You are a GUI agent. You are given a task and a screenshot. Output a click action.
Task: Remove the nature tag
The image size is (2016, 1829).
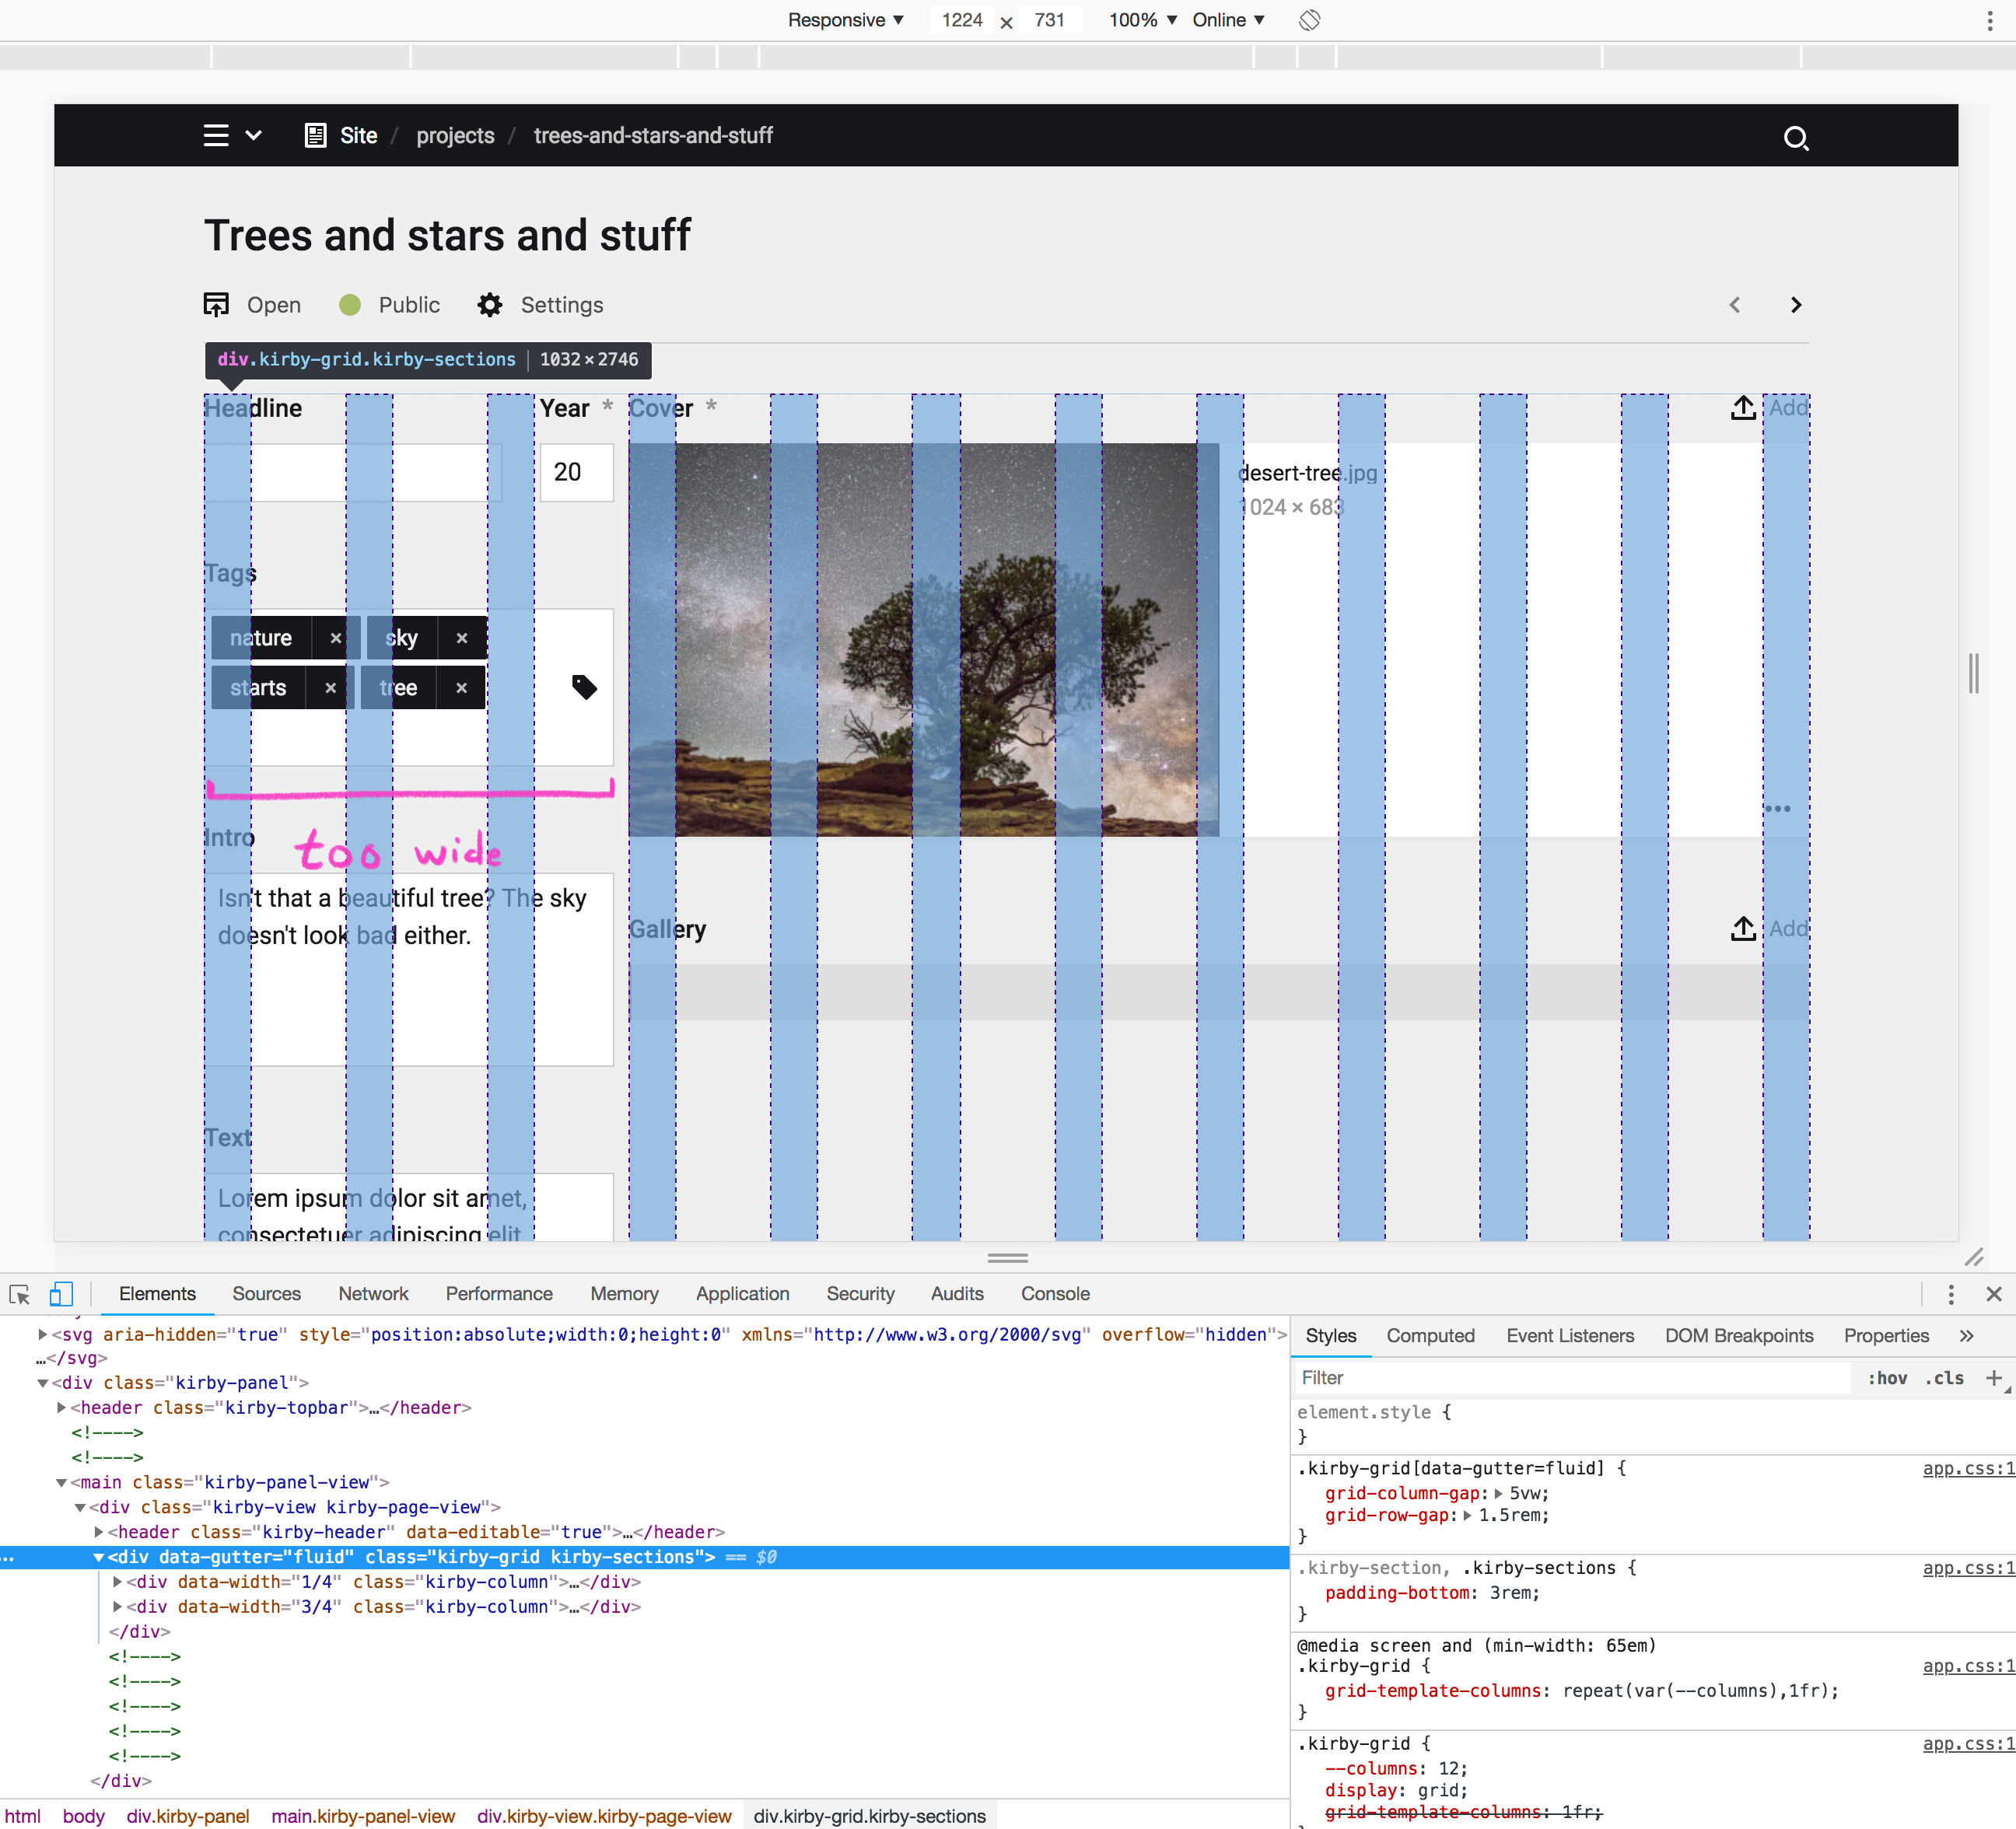(336, 638)
